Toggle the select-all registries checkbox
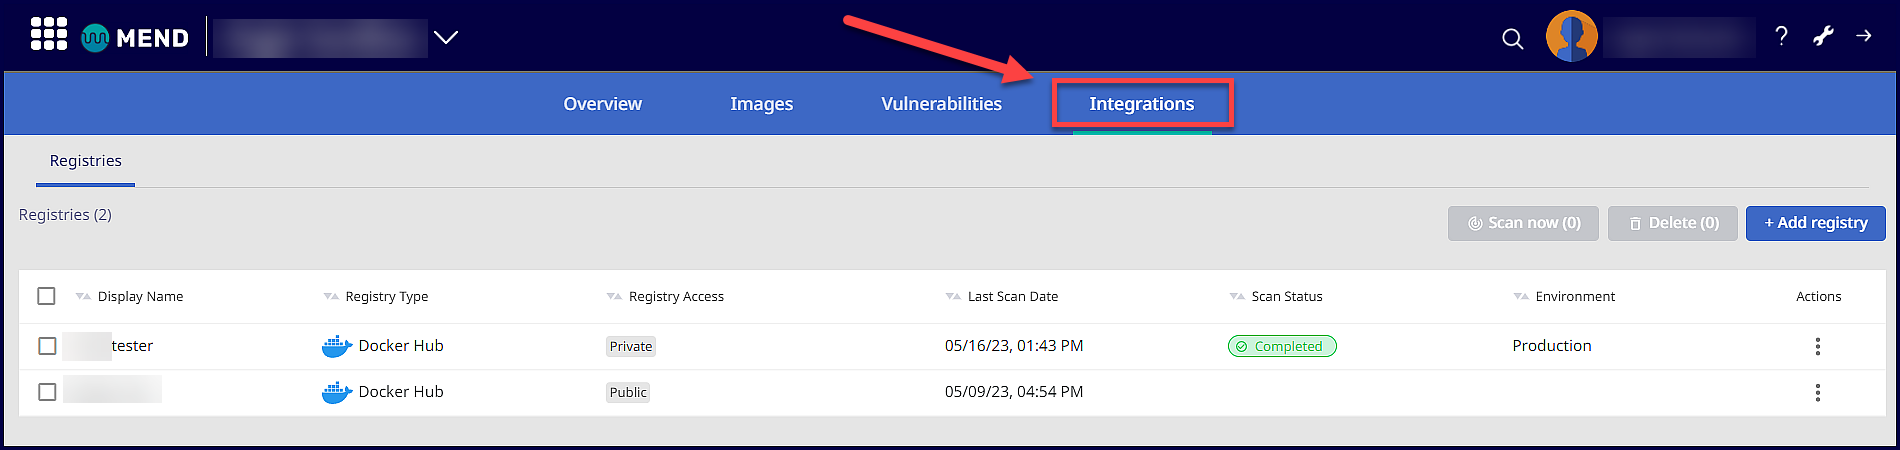1900x450 pixels. tap(47, 296)
